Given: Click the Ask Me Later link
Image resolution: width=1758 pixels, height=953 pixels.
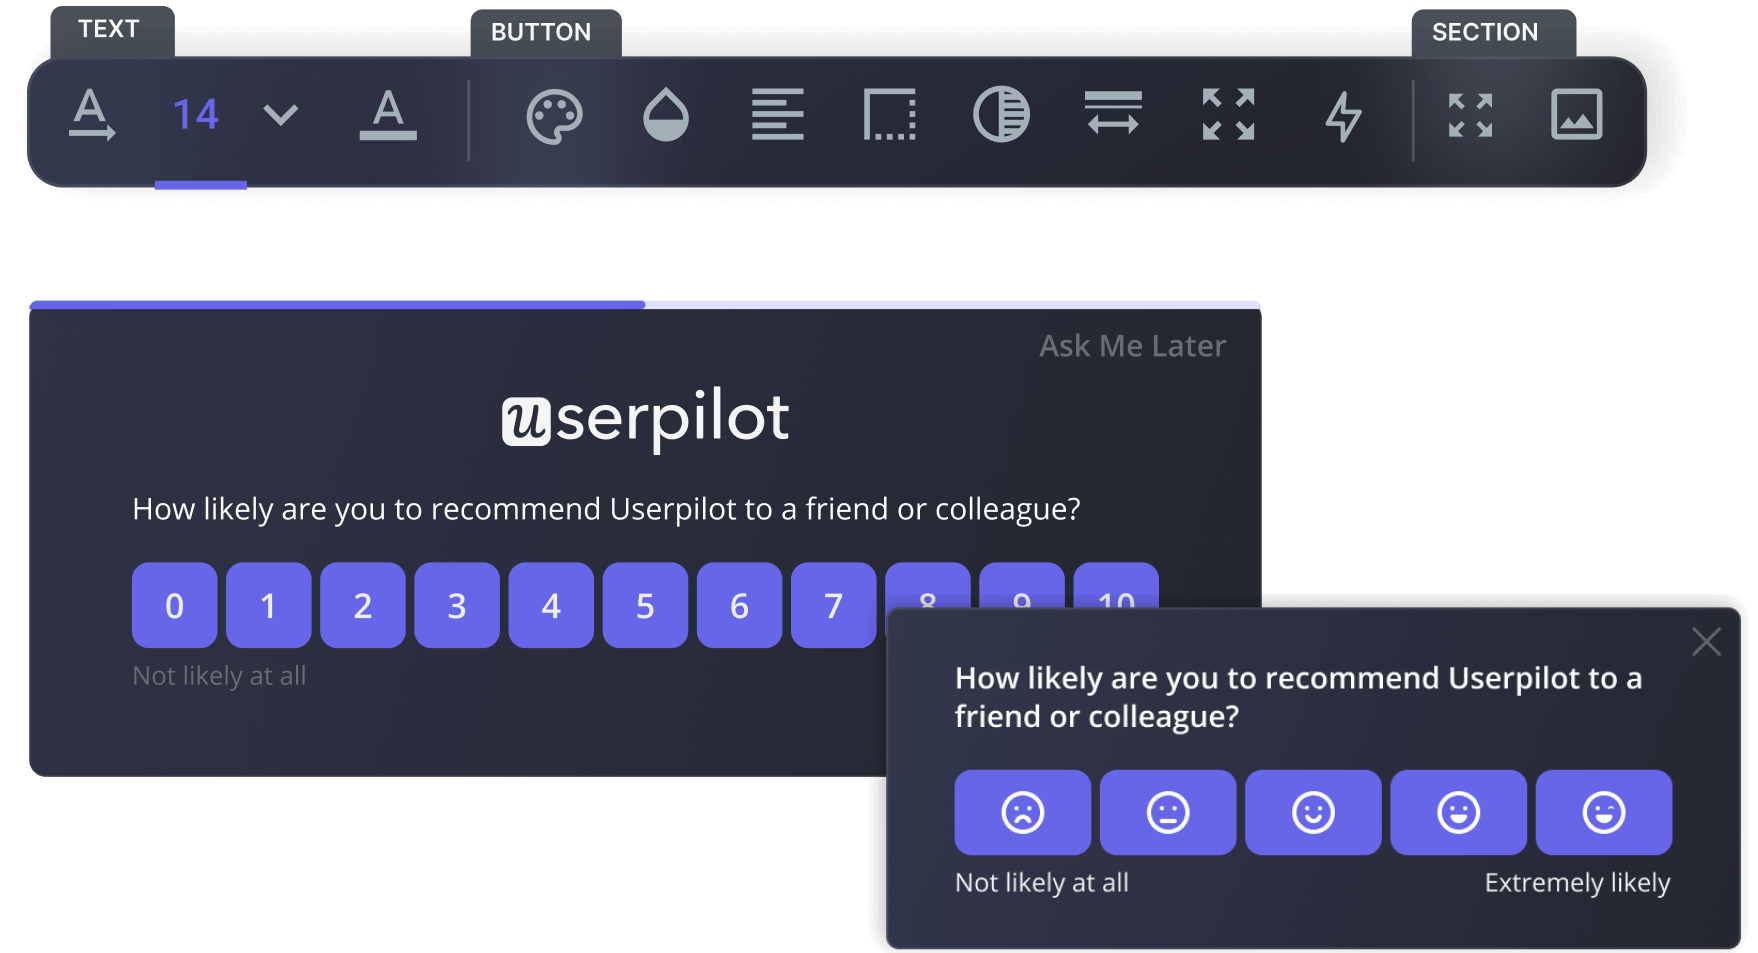Looking at the screenshot, I should point(1132,346).
